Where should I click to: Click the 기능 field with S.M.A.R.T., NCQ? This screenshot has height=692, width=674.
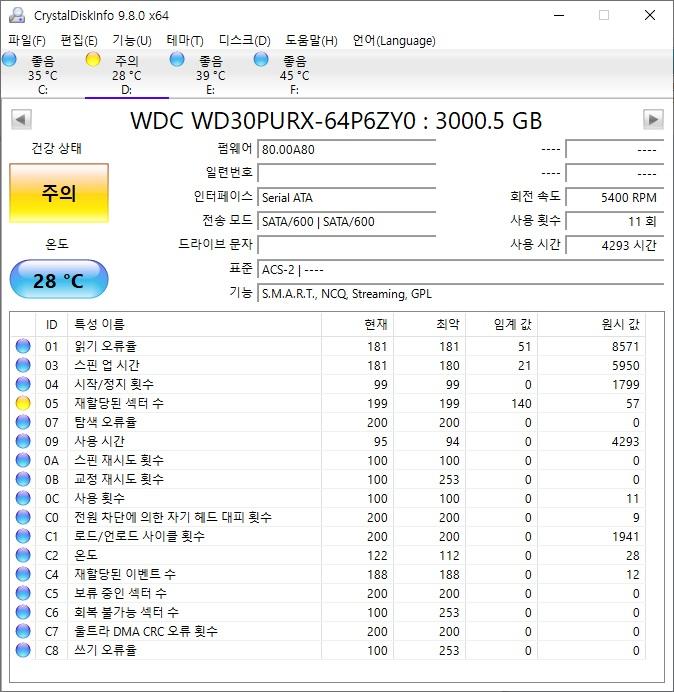(460, 293)
